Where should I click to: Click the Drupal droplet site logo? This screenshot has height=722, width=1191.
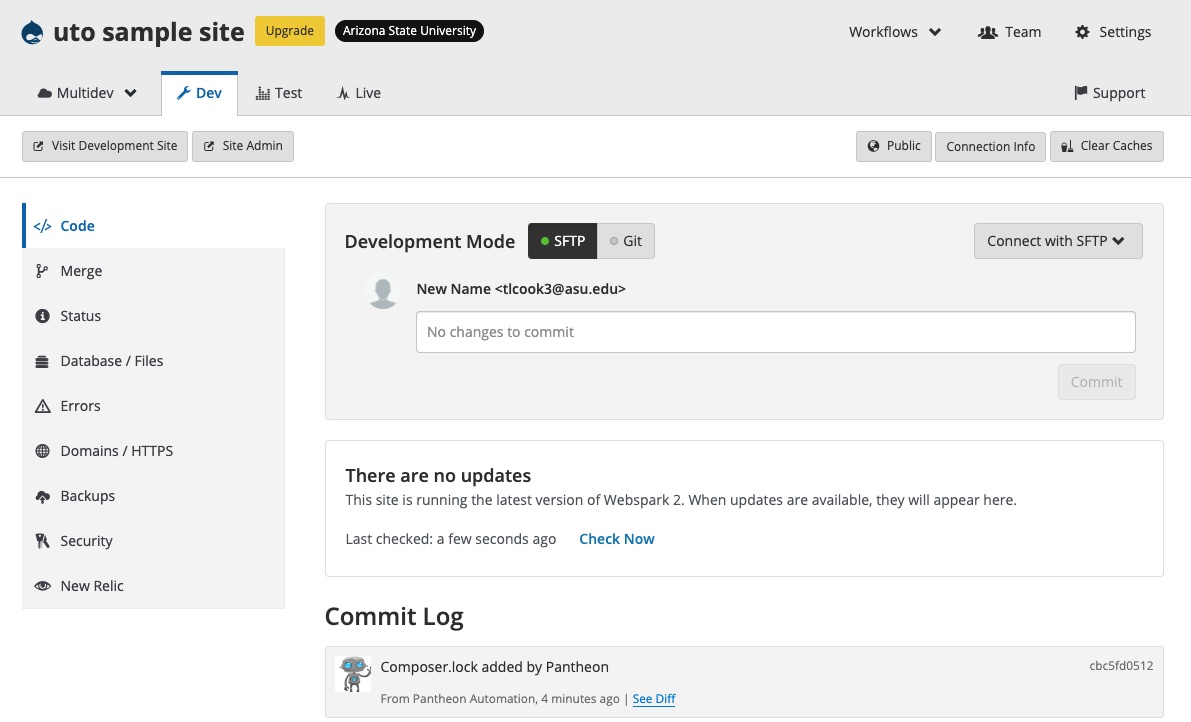[32, 33]
